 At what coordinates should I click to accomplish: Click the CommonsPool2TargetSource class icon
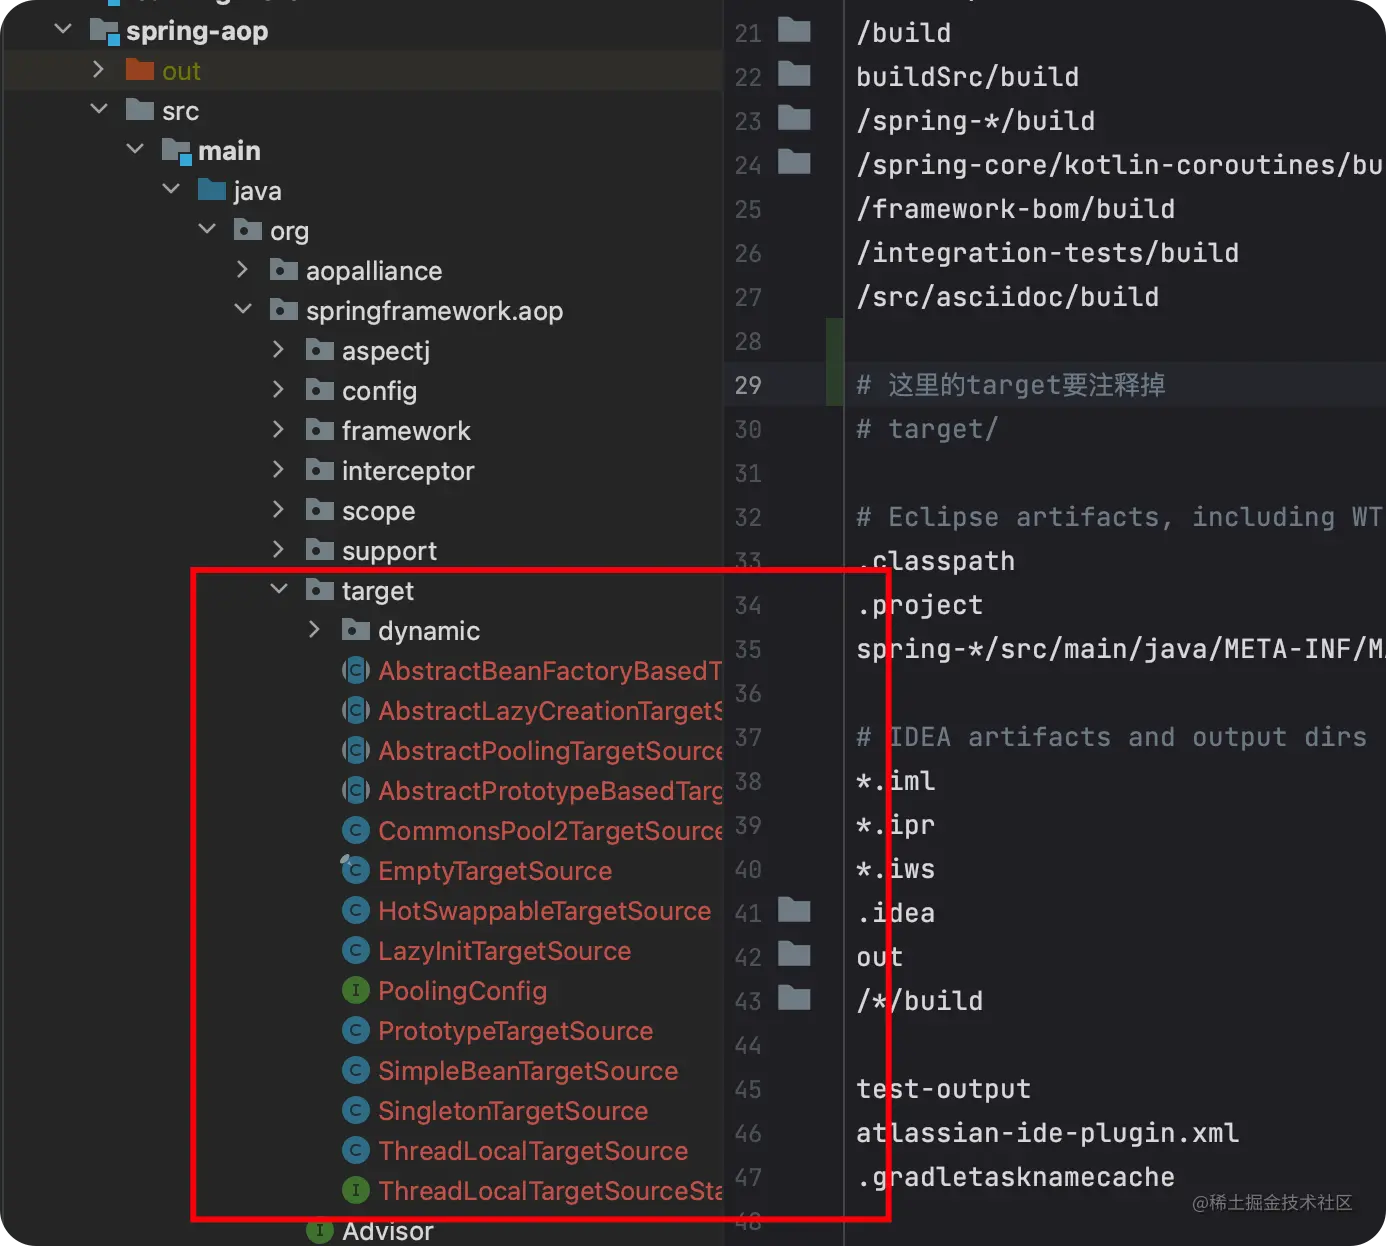coord(356,830)
